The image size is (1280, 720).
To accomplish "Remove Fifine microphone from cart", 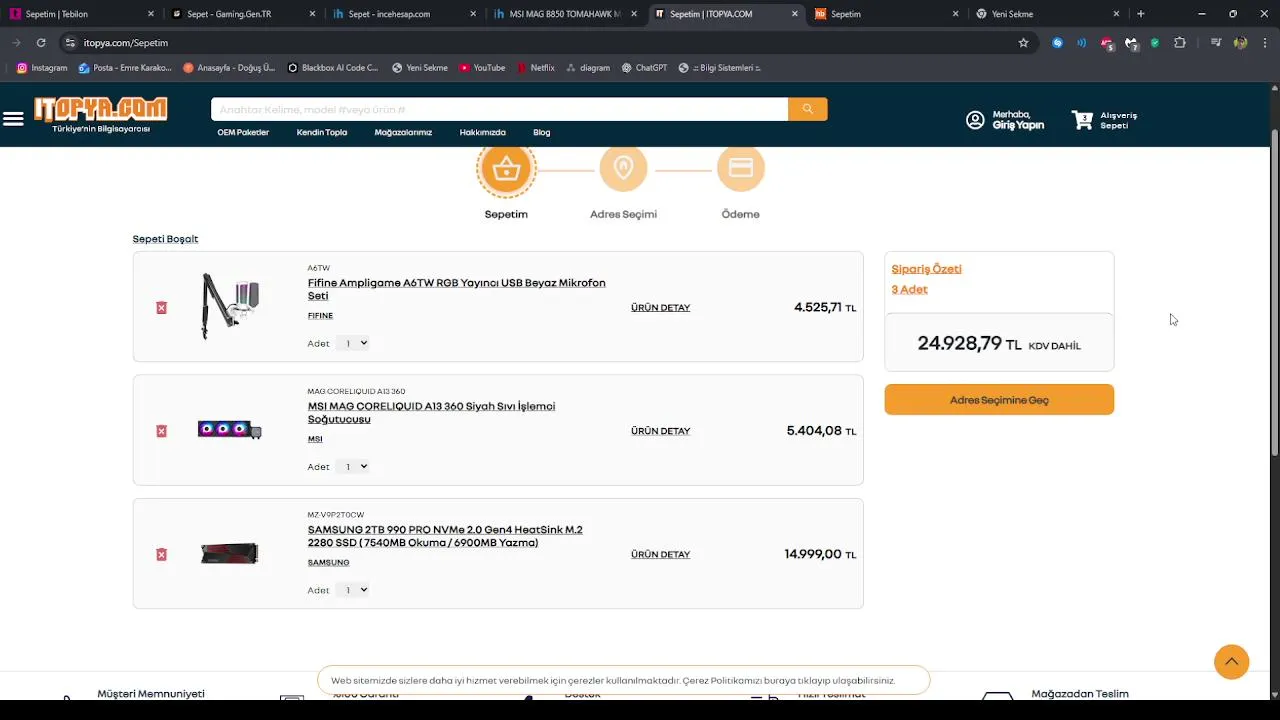I will click(x=161, y=308).
